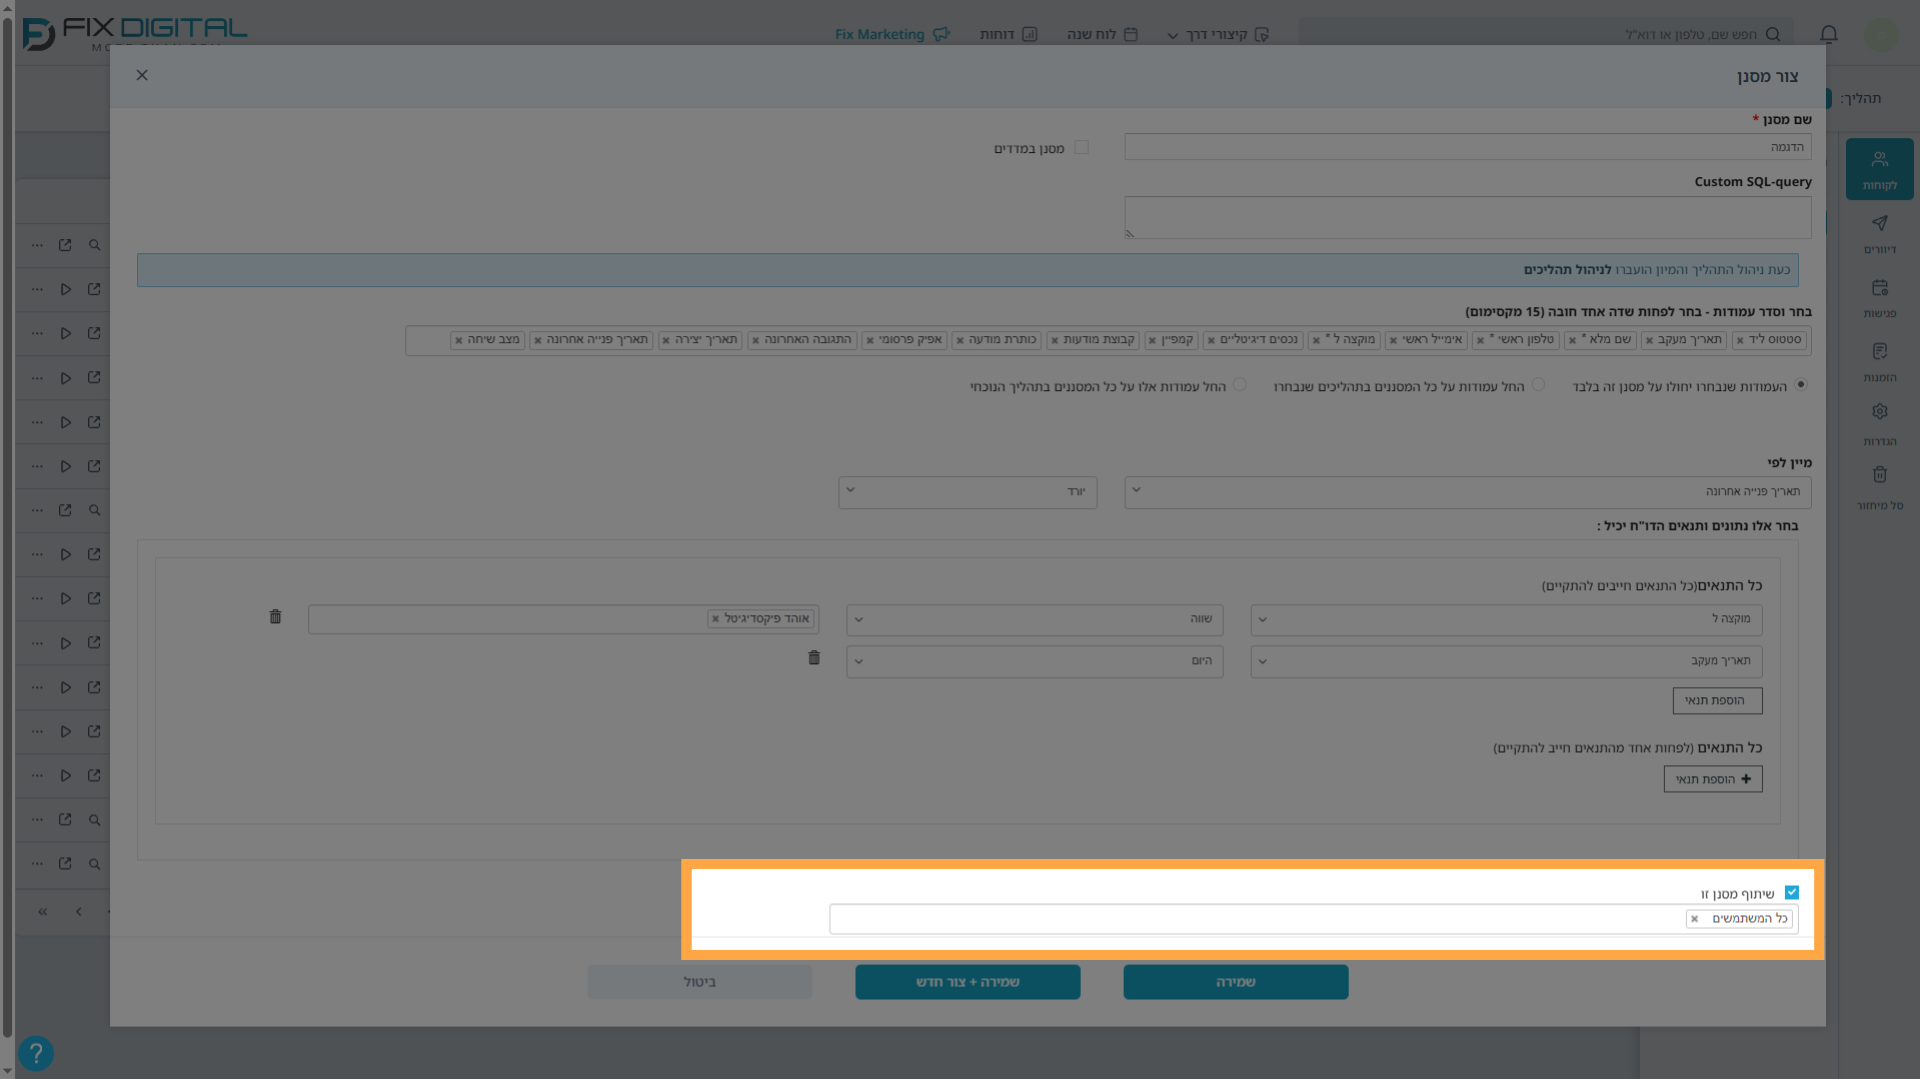Click the blue help question mark icon
This screenshot has width=1920, height=1079.
[x=36, y=1053]
